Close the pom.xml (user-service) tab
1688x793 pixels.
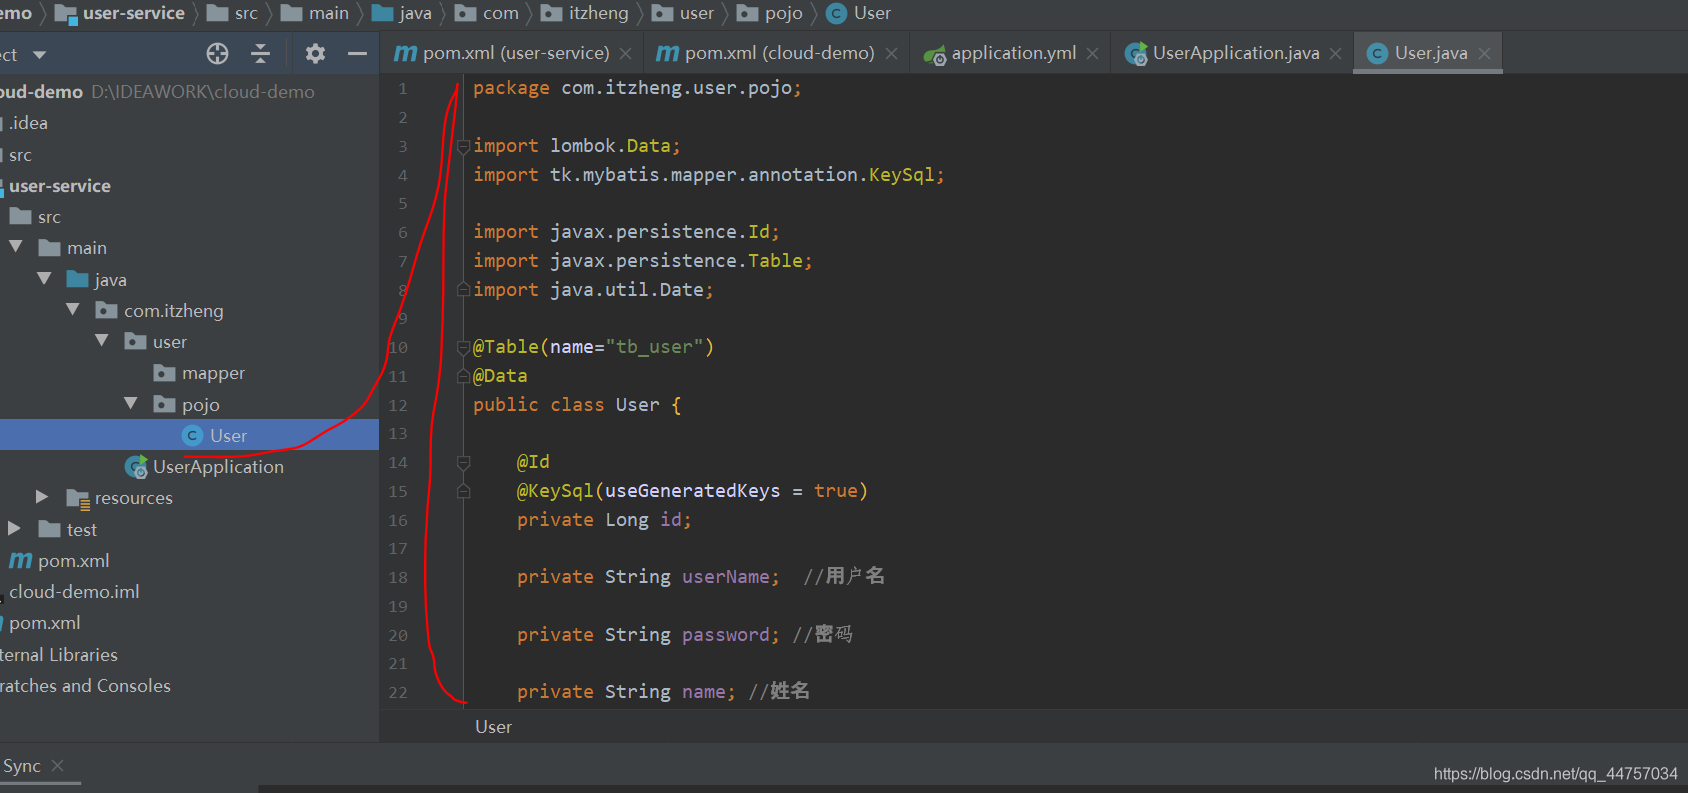point(625,54)
